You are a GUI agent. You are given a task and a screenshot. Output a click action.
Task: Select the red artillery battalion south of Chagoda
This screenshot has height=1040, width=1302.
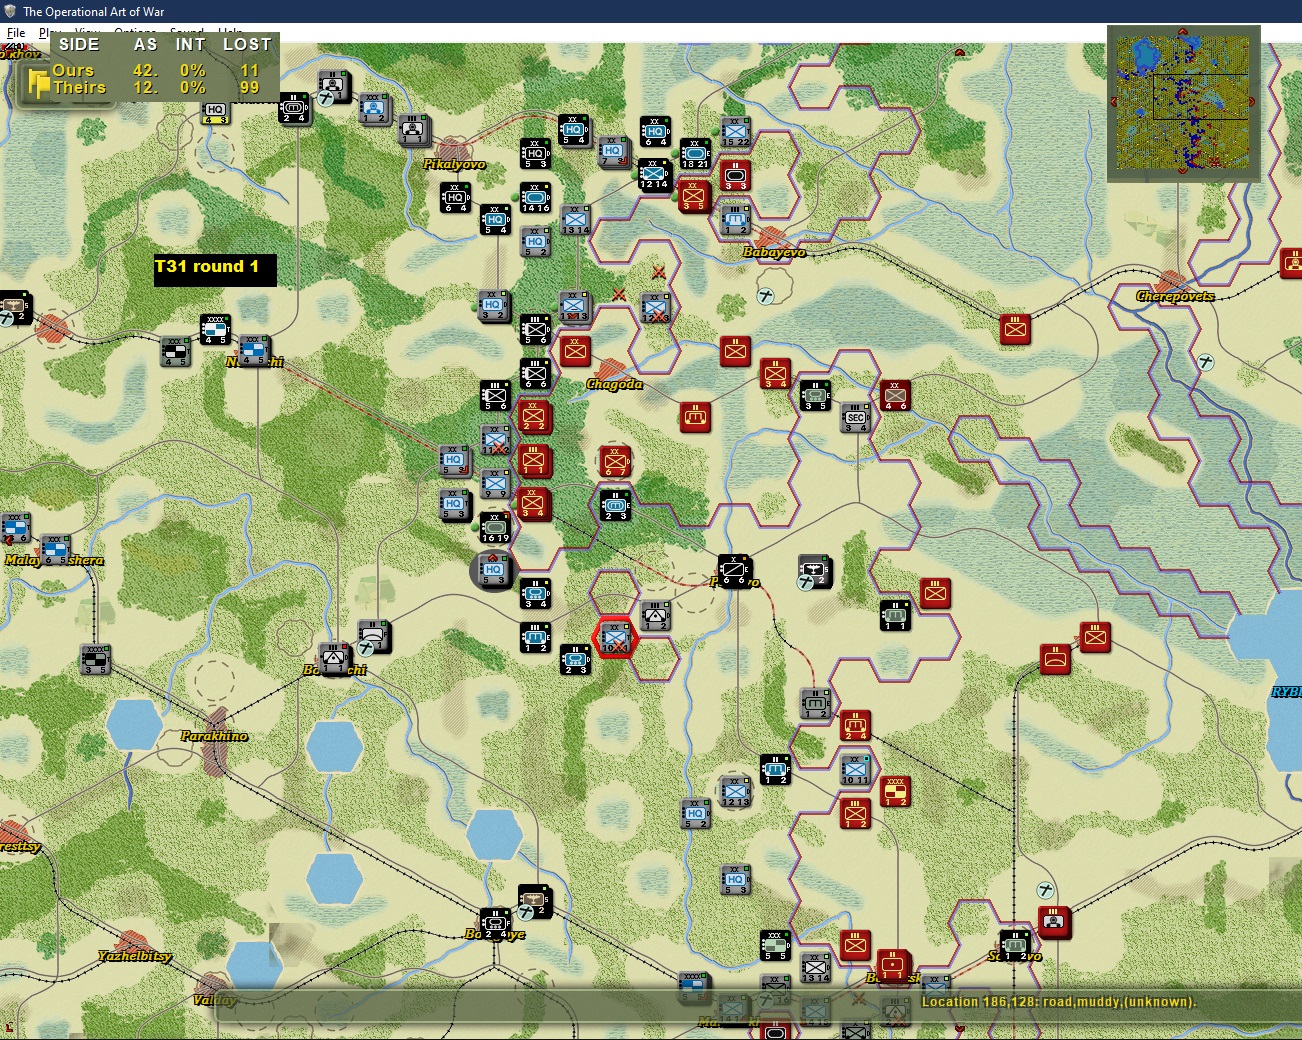[695, 418]
